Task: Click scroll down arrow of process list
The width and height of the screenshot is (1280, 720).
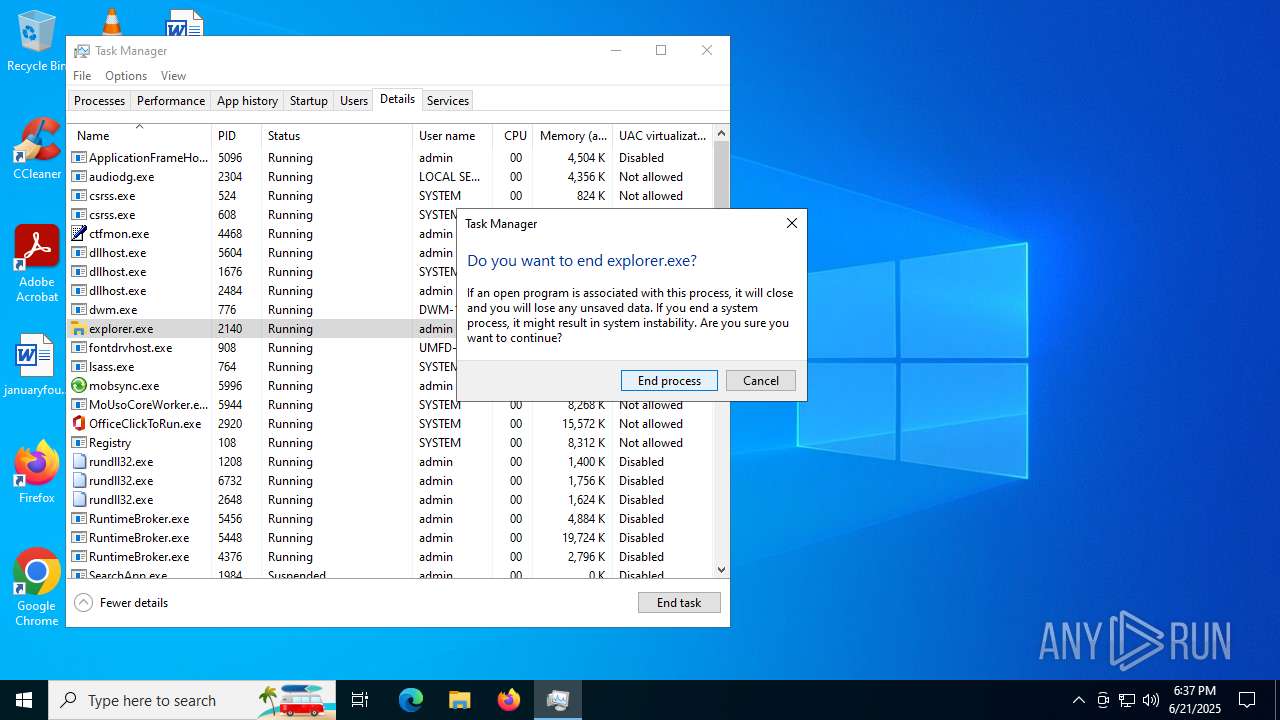Action: point(722,570)
